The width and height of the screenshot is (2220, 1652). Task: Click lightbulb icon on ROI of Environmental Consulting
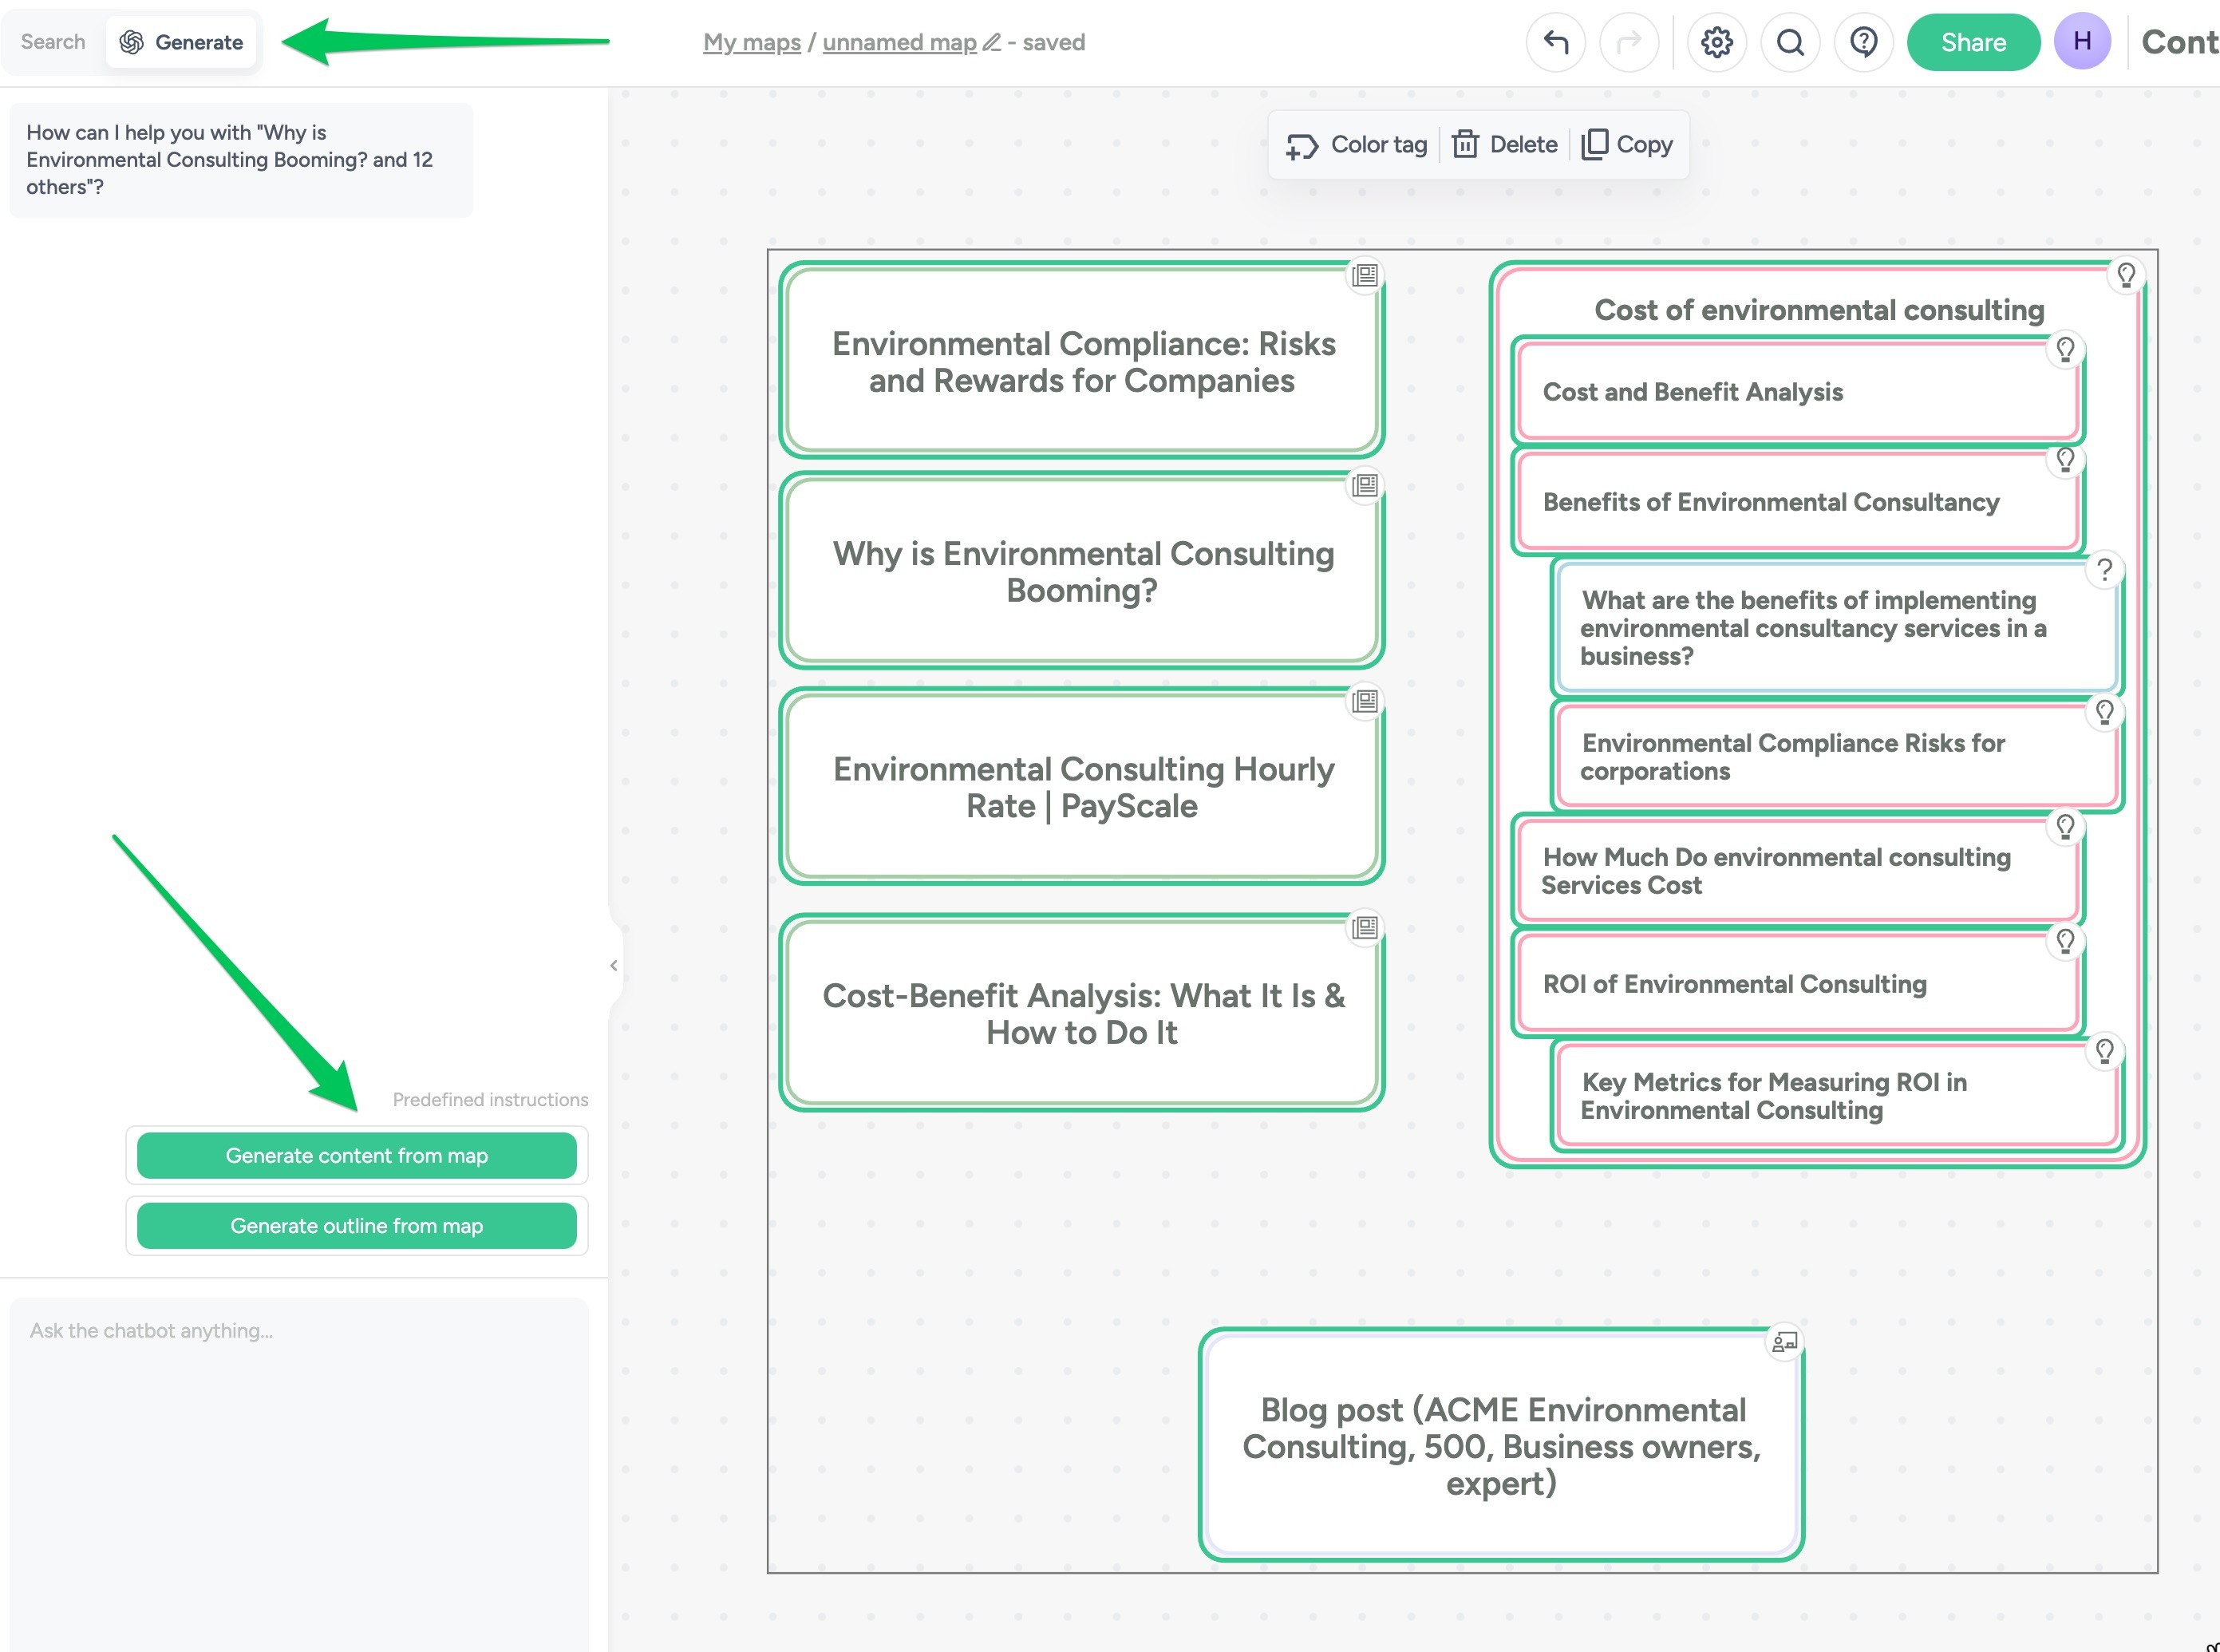pyautogui.click(x=2065, y=941)
